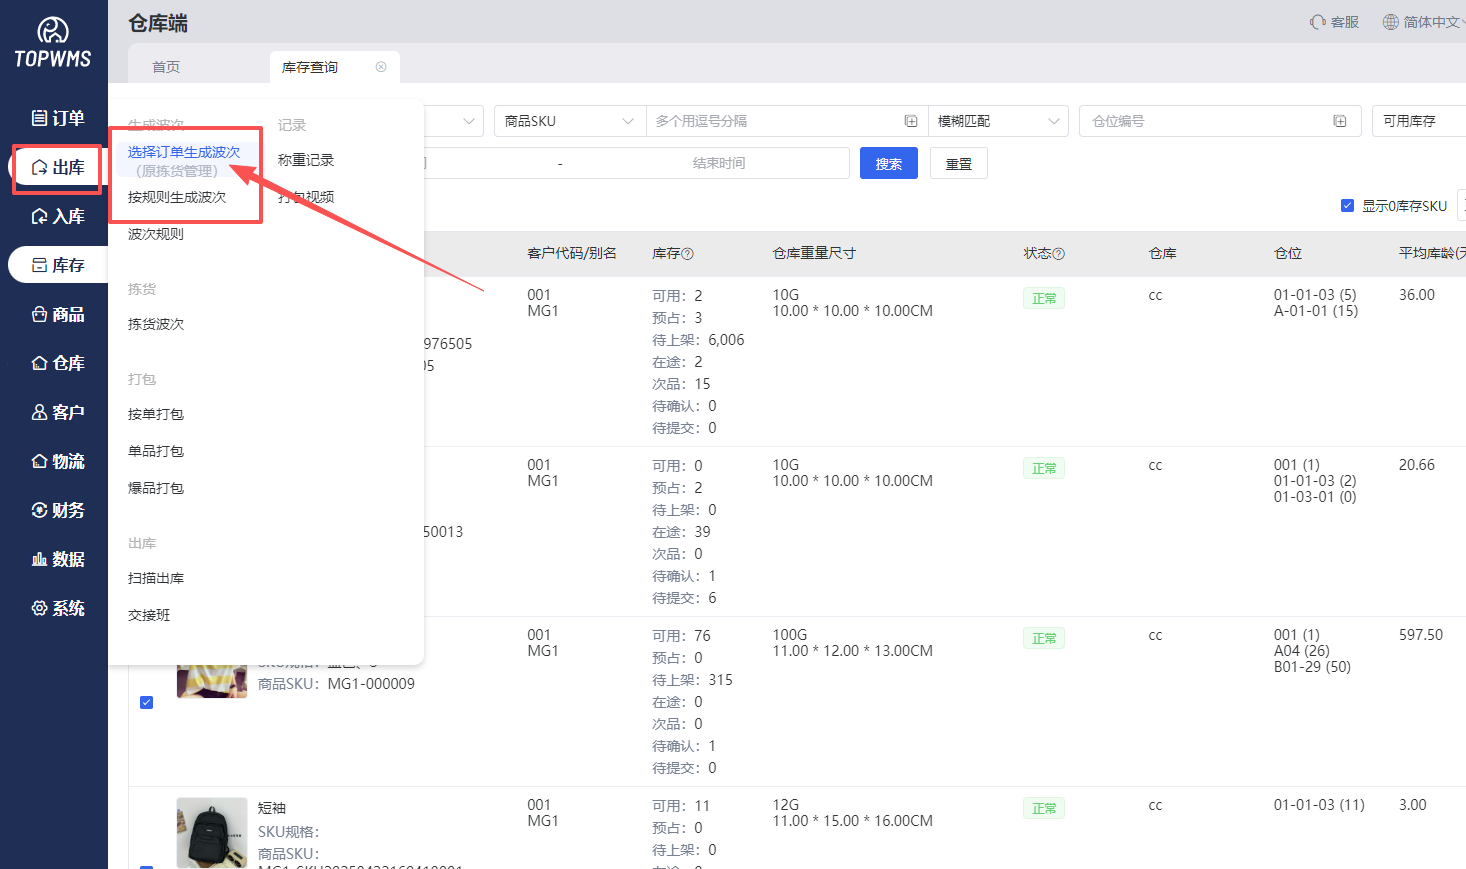The width and height of the screenshot is (1466, 869).
Task: Choose 扫描出库 in the 出库 menu
Action: coord(156,578)
